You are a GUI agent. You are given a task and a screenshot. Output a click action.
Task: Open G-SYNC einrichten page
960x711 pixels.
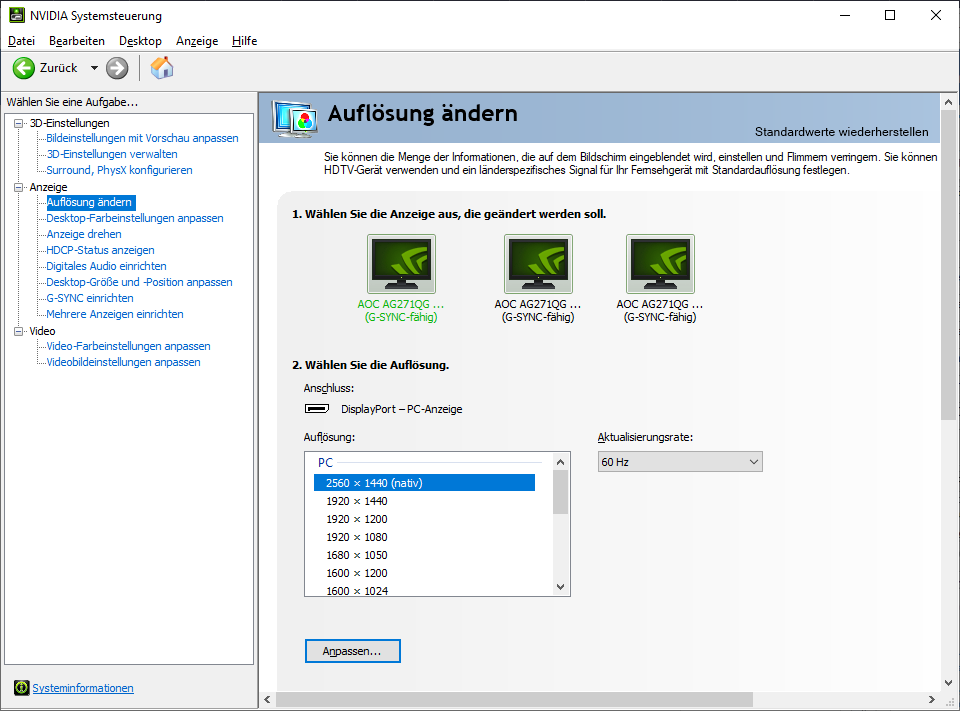pos(90,298)
